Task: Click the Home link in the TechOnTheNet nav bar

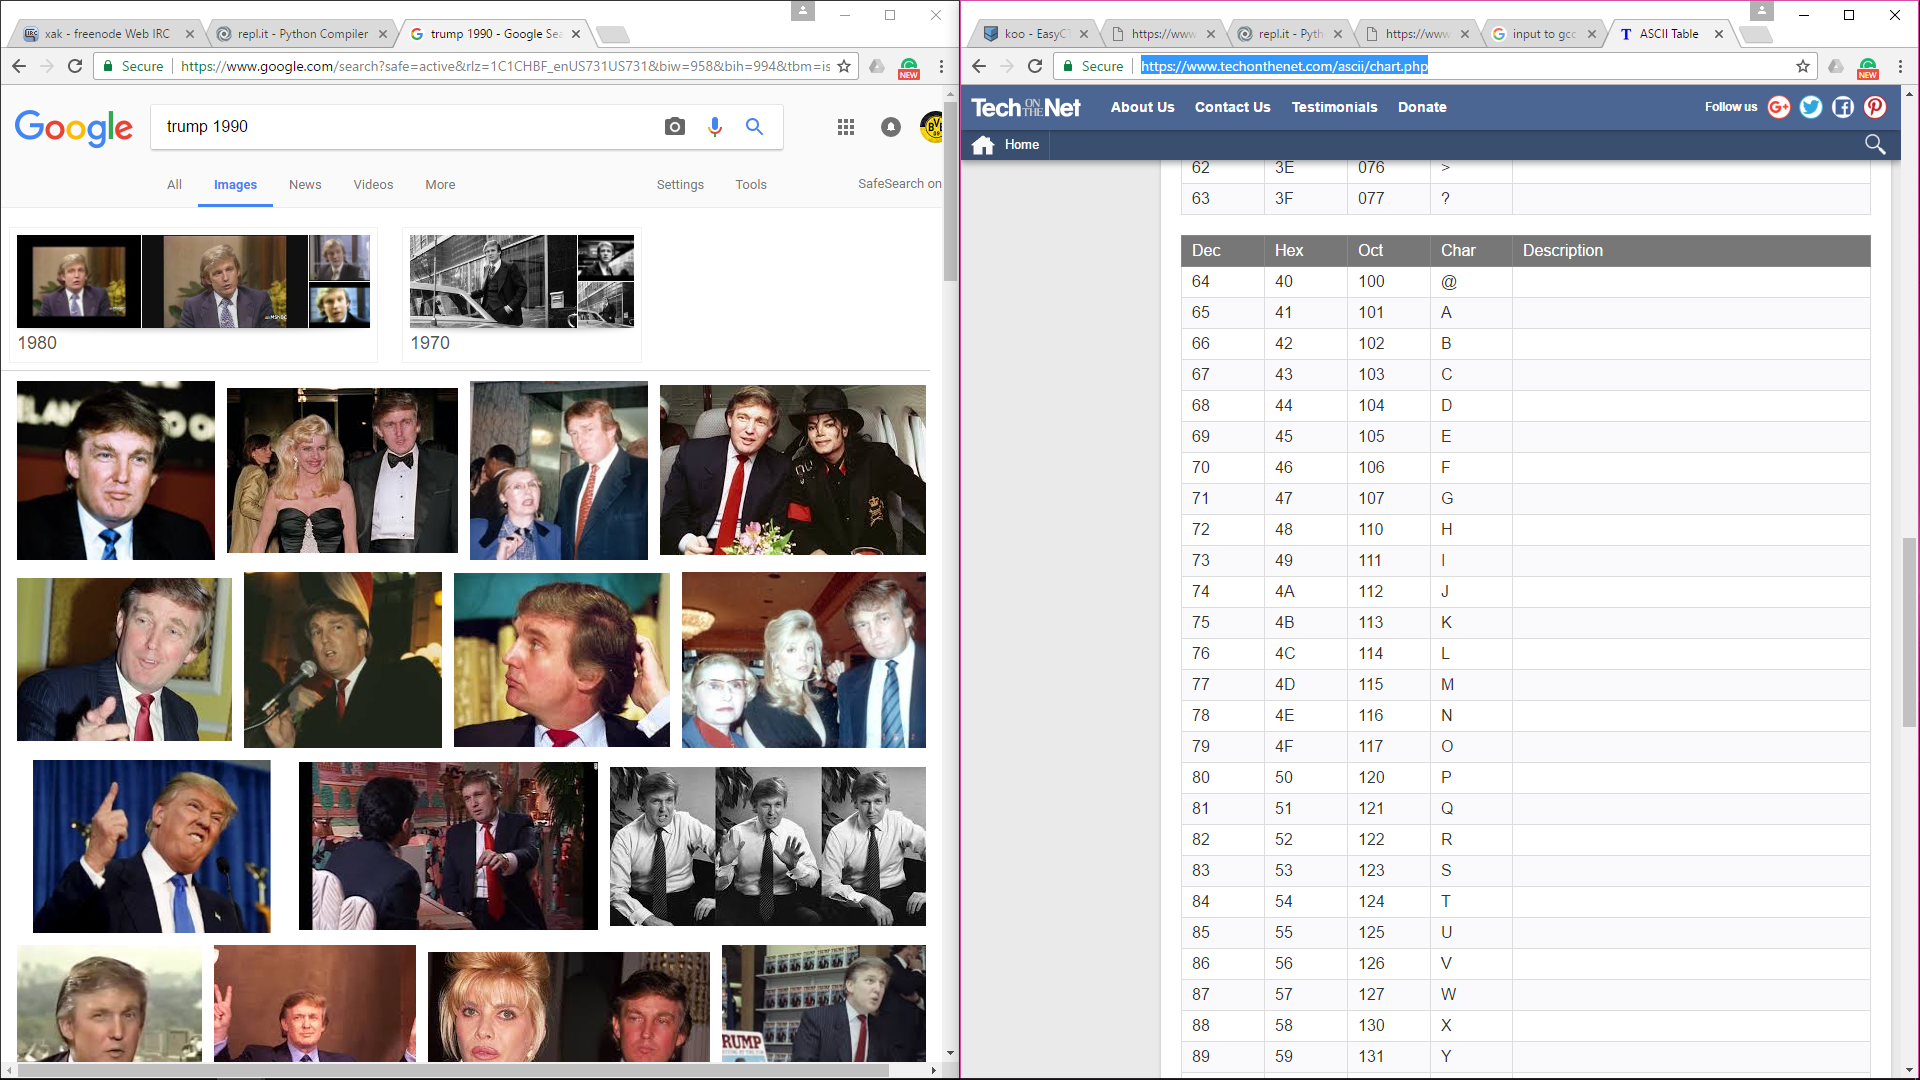Action: click(1022, 145)
